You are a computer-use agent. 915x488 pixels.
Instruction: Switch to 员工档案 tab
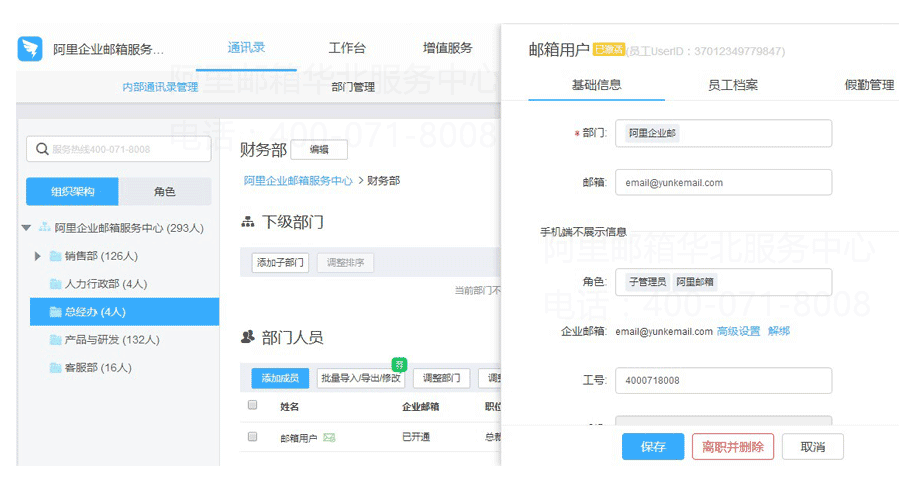point(733,85)
